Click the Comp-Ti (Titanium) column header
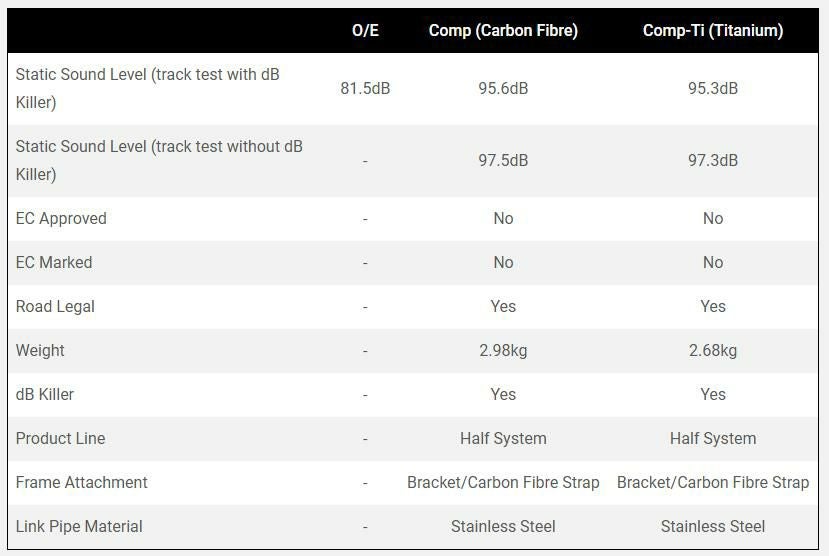 click(712, 30)
